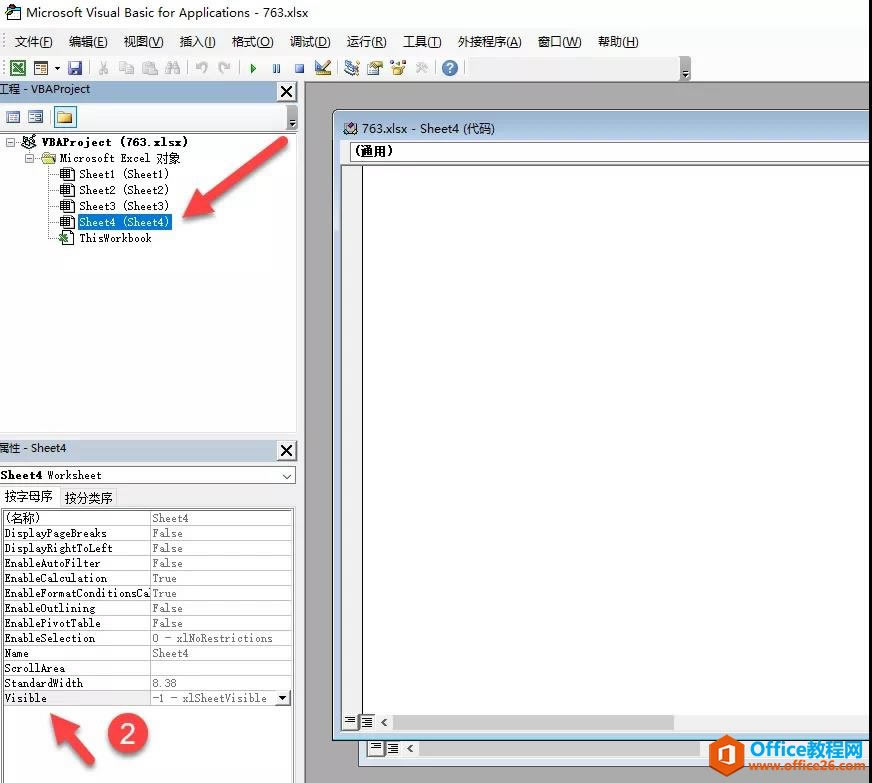Click the Undo toolbar icon
872x783 pixels.
pos(201,68)
